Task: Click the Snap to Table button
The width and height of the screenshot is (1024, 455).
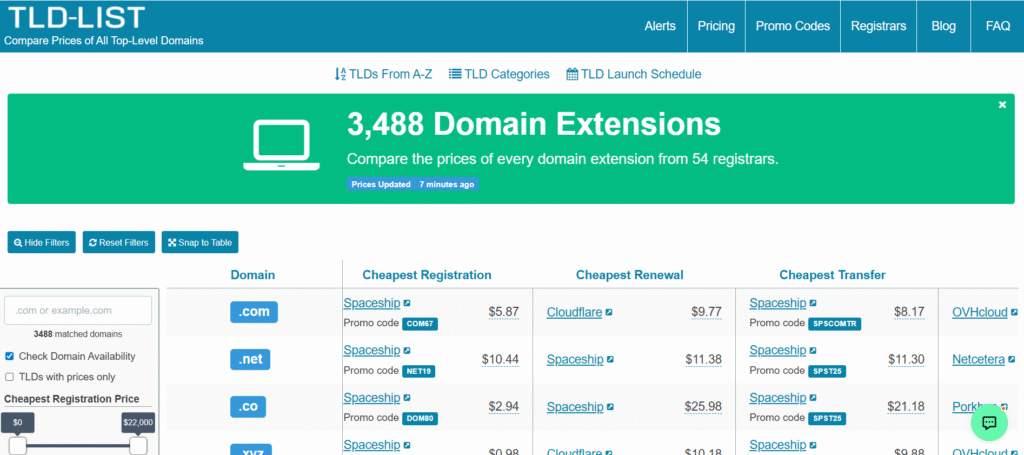Action: (x=200, y=242)
